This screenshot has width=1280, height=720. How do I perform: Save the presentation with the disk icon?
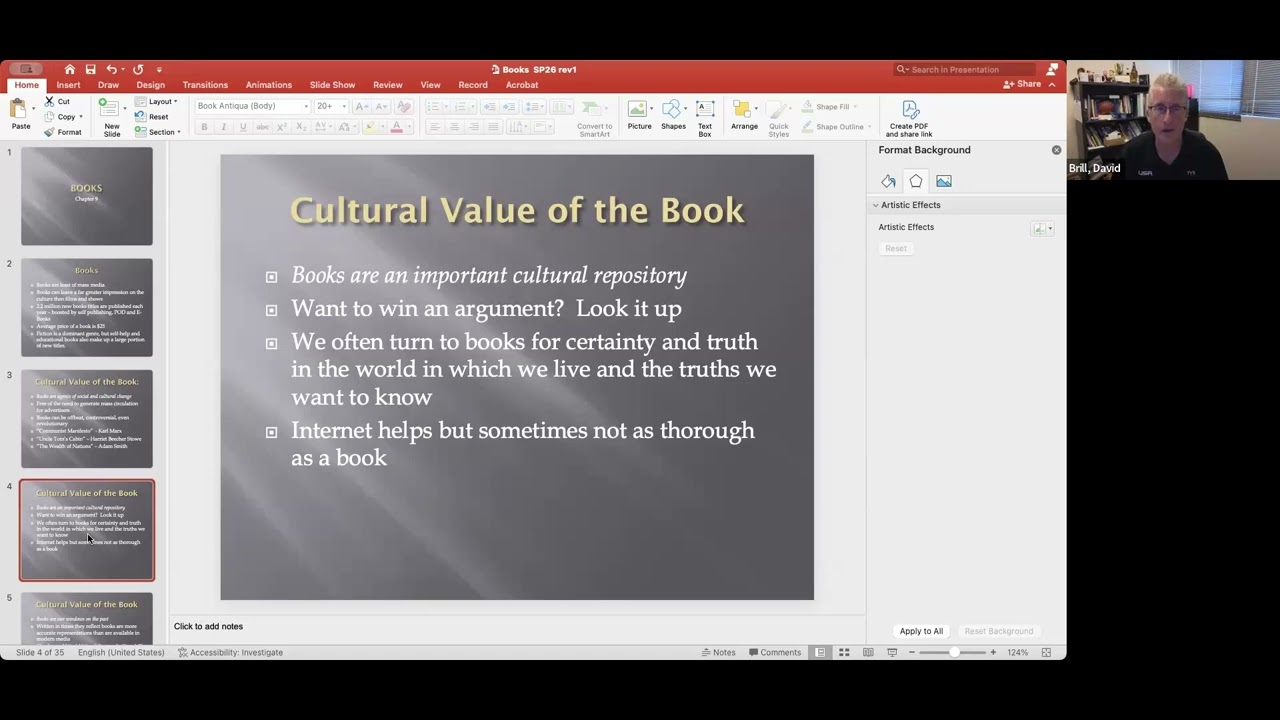[90, 69]
